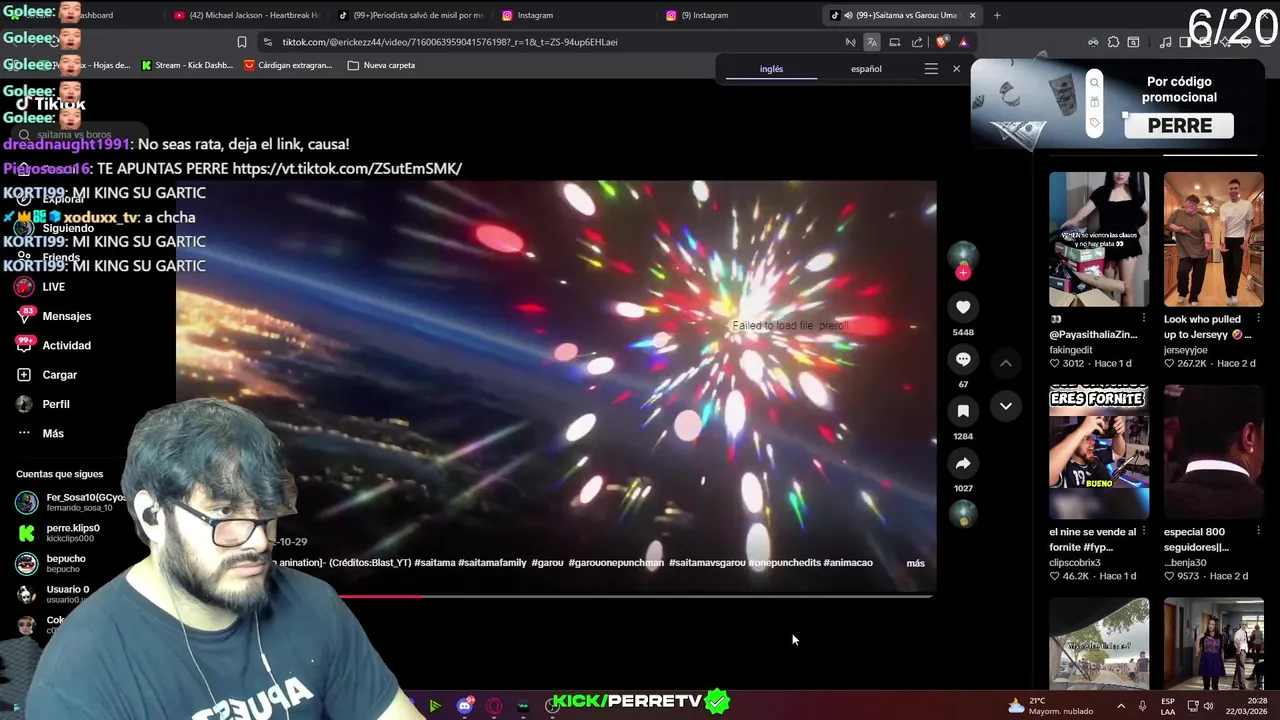Bookmark this page via address bar icon
Viewport: 1280px width, 720px height.
241,42
